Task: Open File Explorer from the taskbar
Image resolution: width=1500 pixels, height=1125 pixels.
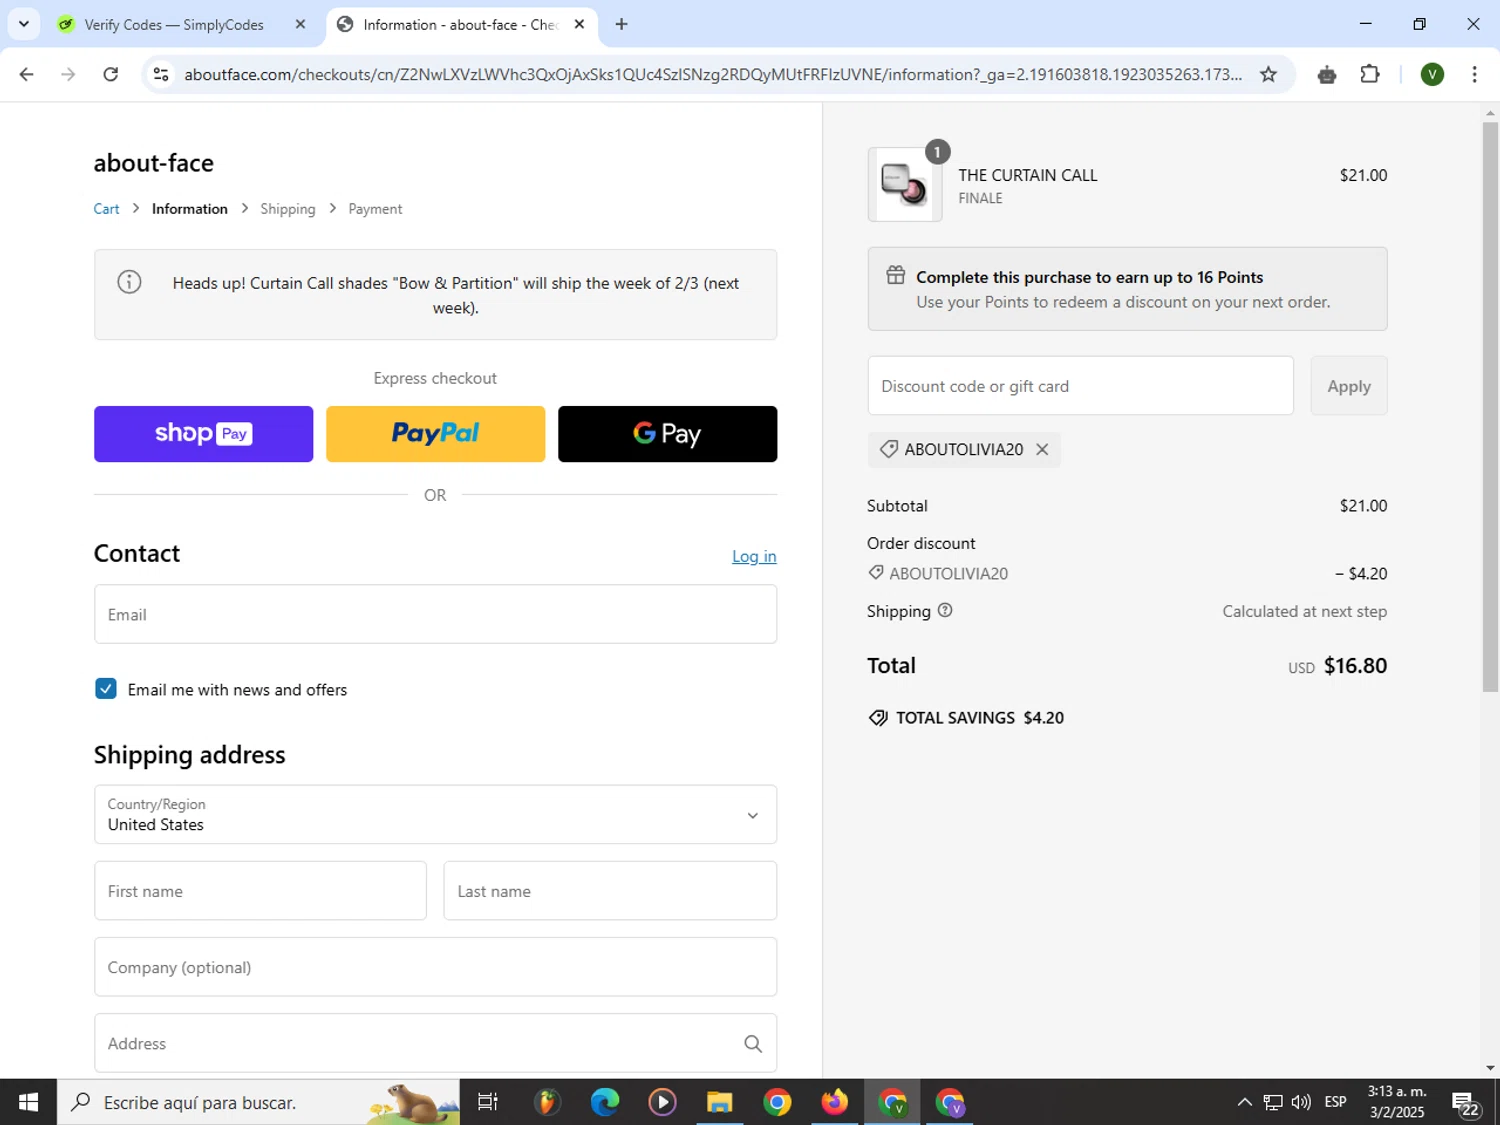Action: [x=719, y=1102]
